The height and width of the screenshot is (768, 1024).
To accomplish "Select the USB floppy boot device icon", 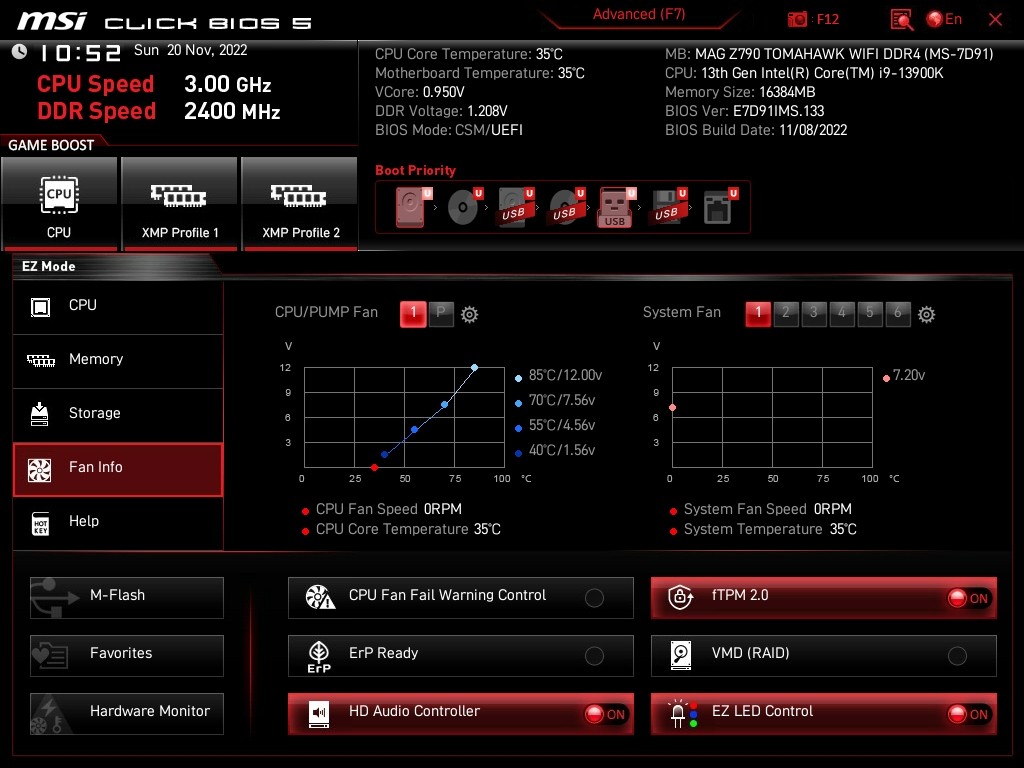I will tap(667, 206).
